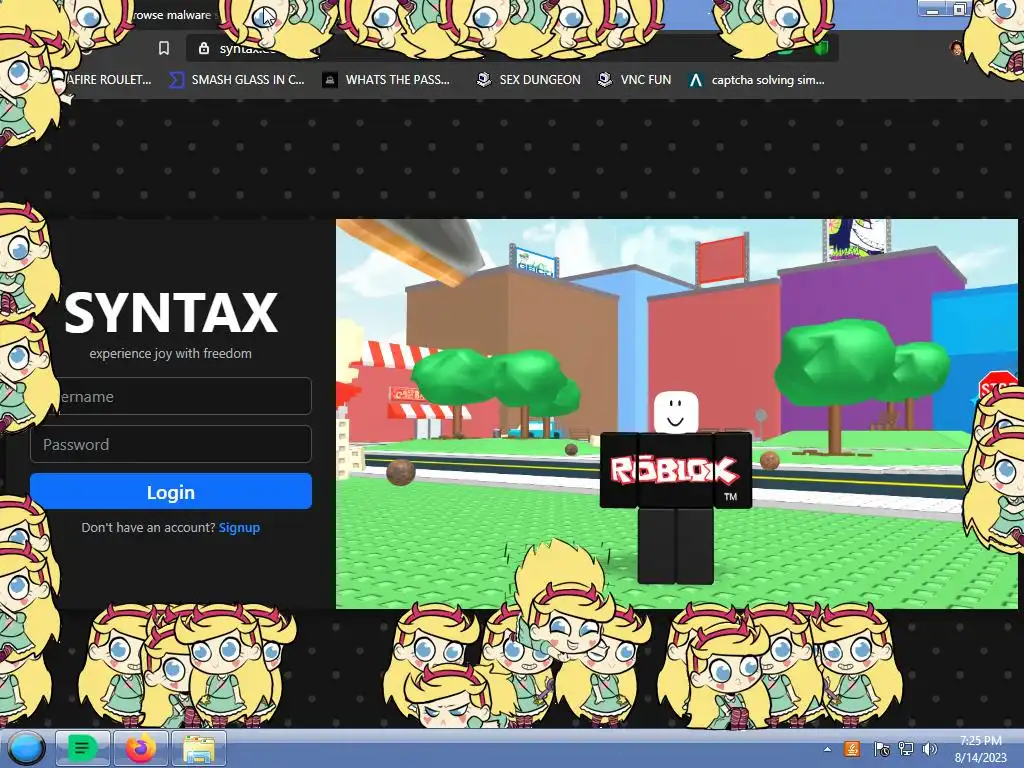The width and height of the screenshot is (1024, 768).
Task: Click the Roblox character preview image
Action: tap(676, 413)
